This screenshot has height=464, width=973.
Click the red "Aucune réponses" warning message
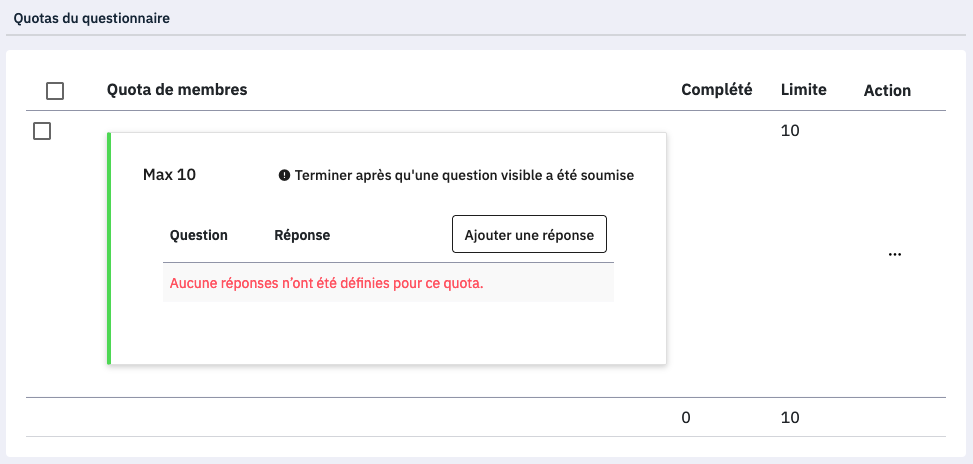point(326,283)
